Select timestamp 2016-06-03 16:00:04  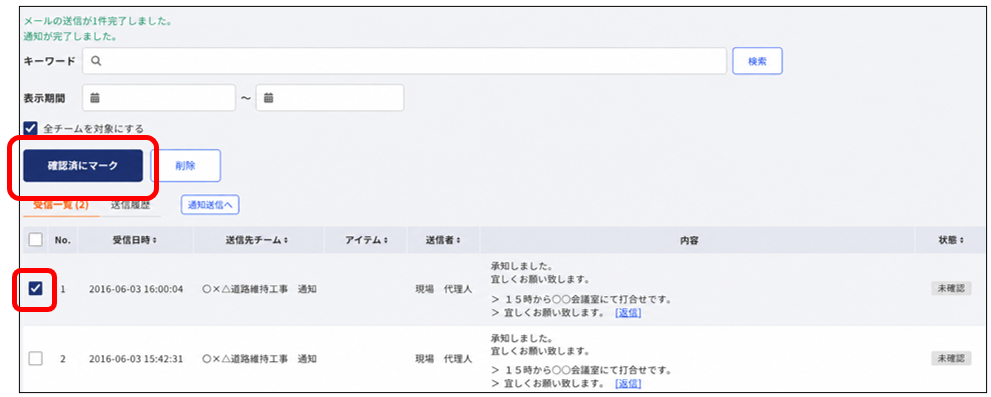(x=136, y=289)
